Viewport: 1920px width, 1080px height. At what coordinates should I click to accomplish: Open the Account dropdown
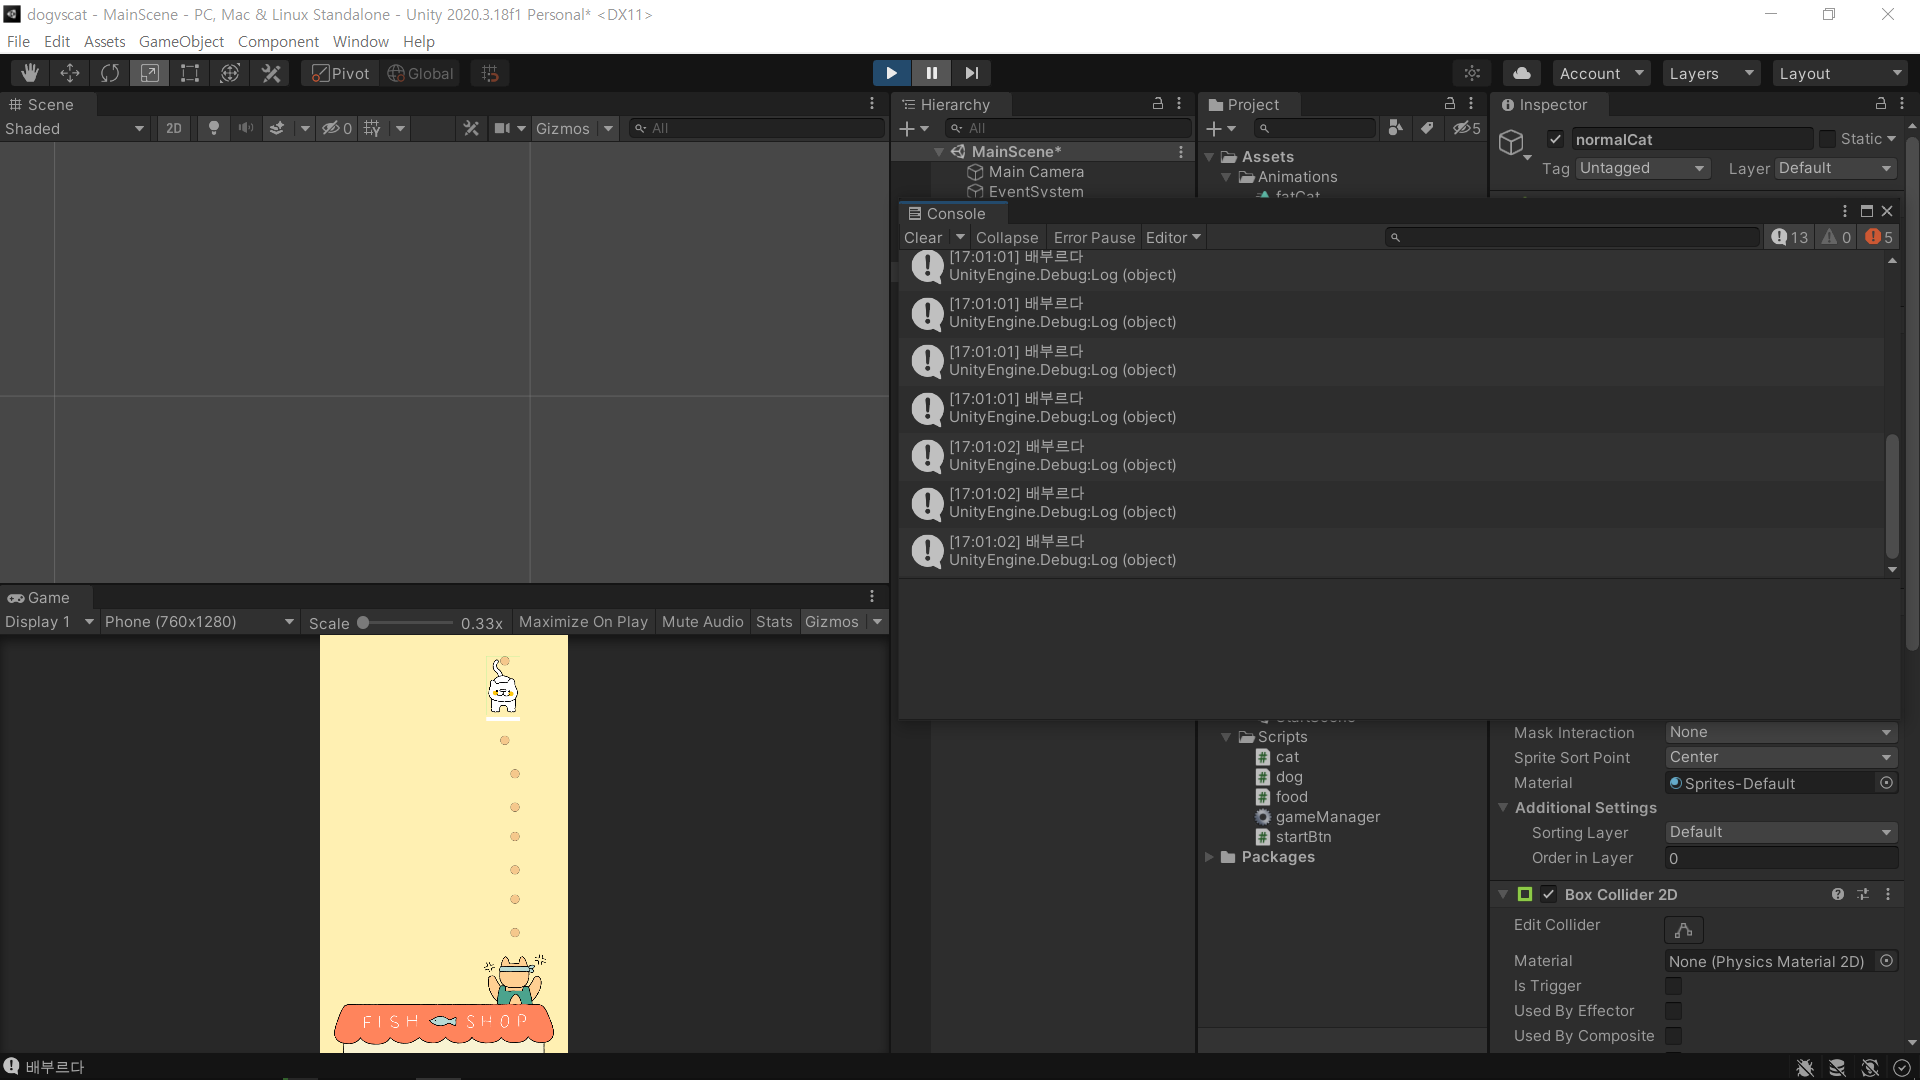(1601, 73)
